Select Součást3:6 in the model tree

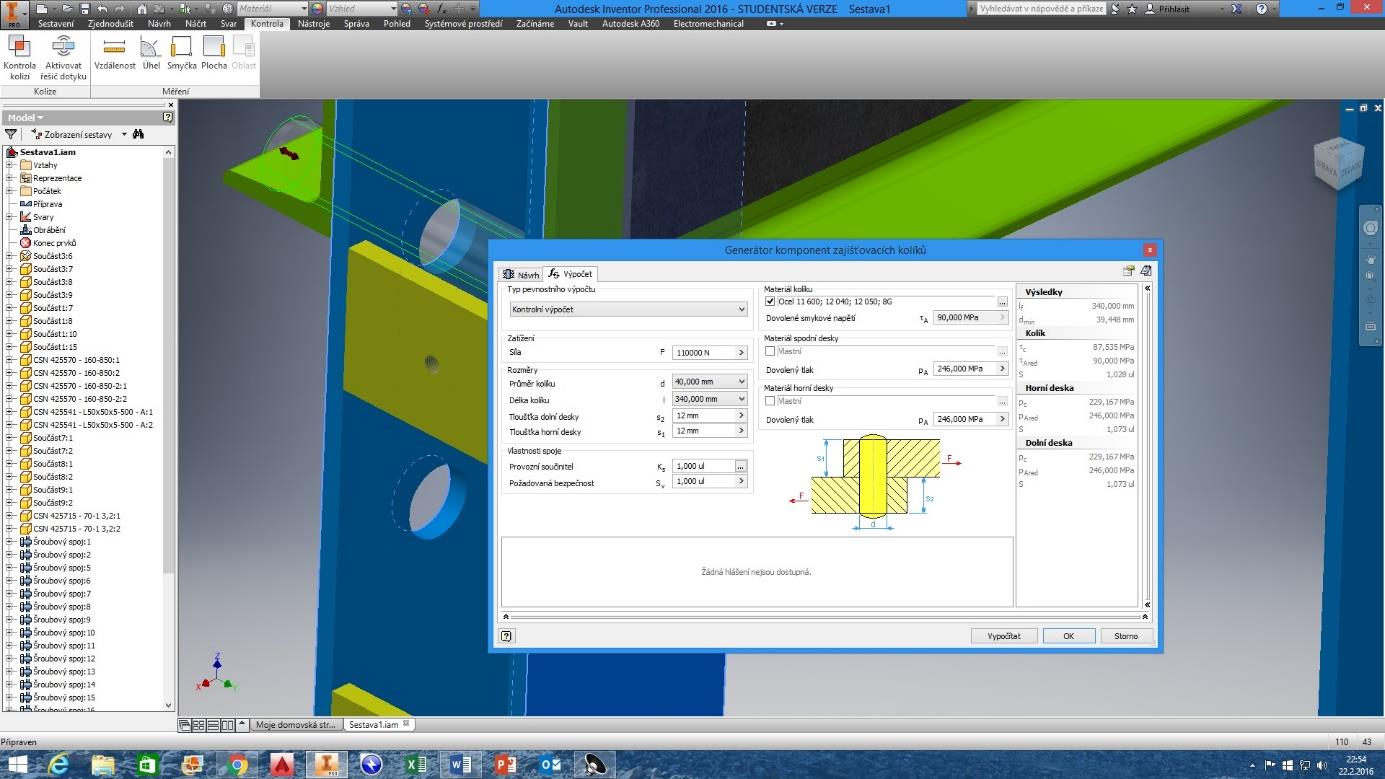tap(52, 256)
